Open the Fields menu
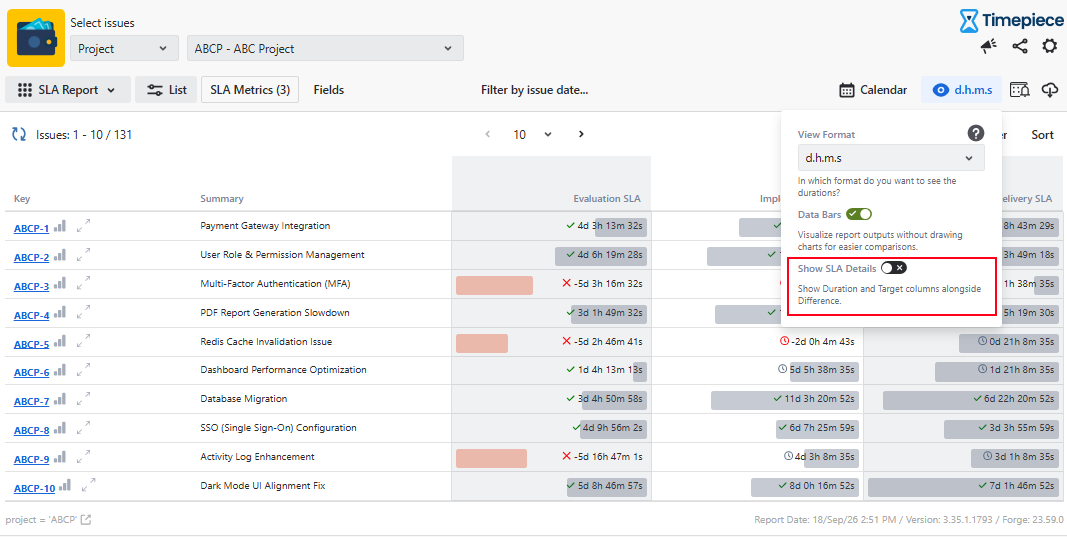This screenshot has width=1067, height=537. [x=329, y=90]
